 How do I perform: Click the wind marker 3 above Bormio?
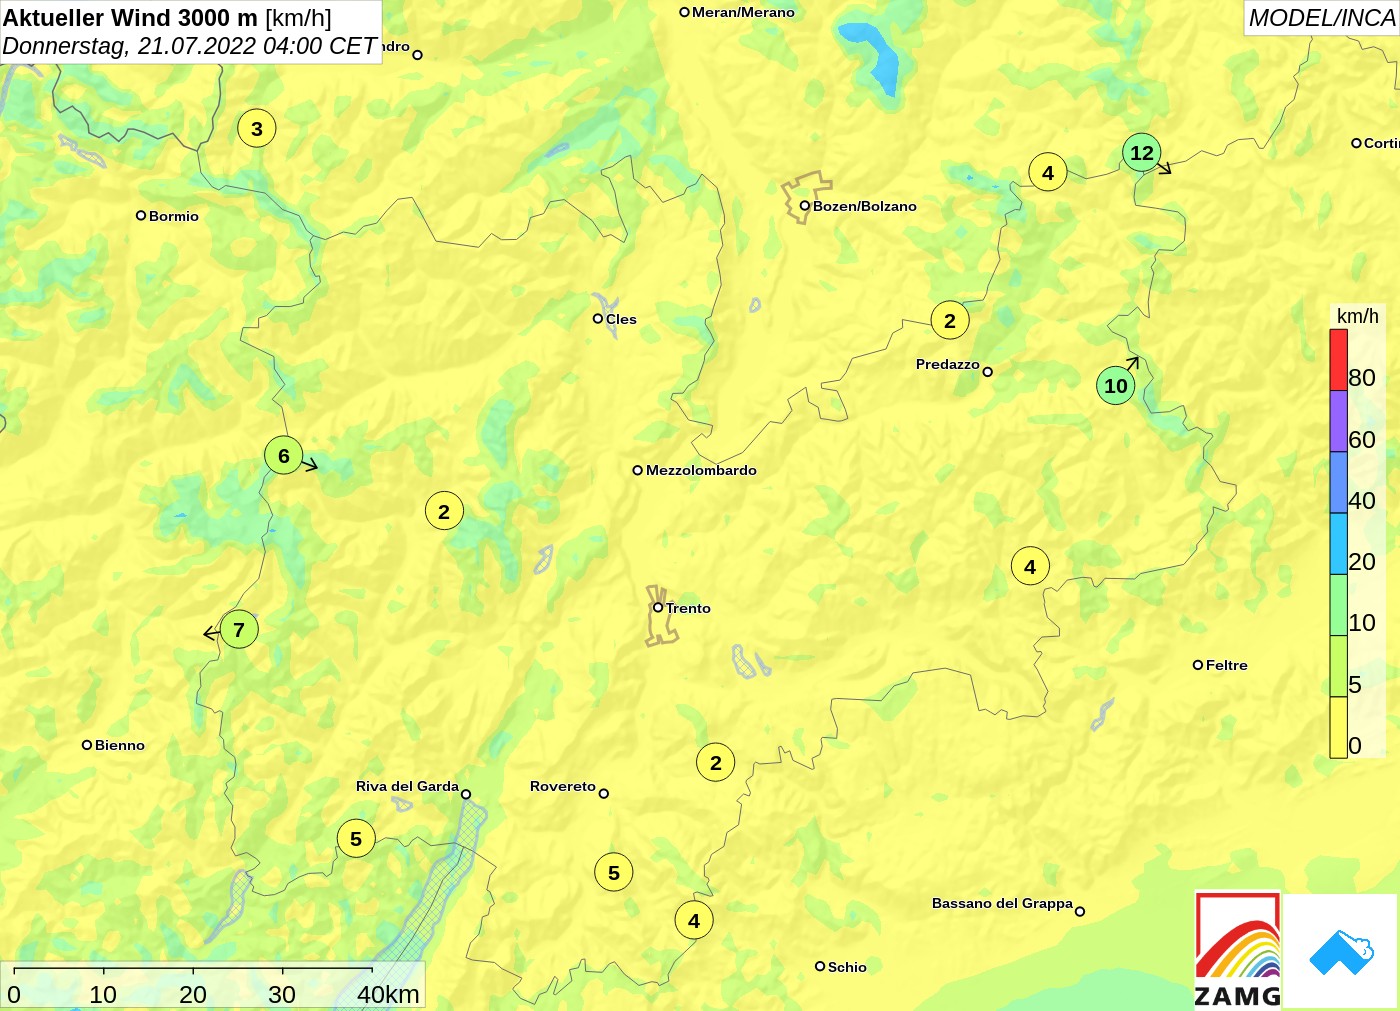click(257, 129)
